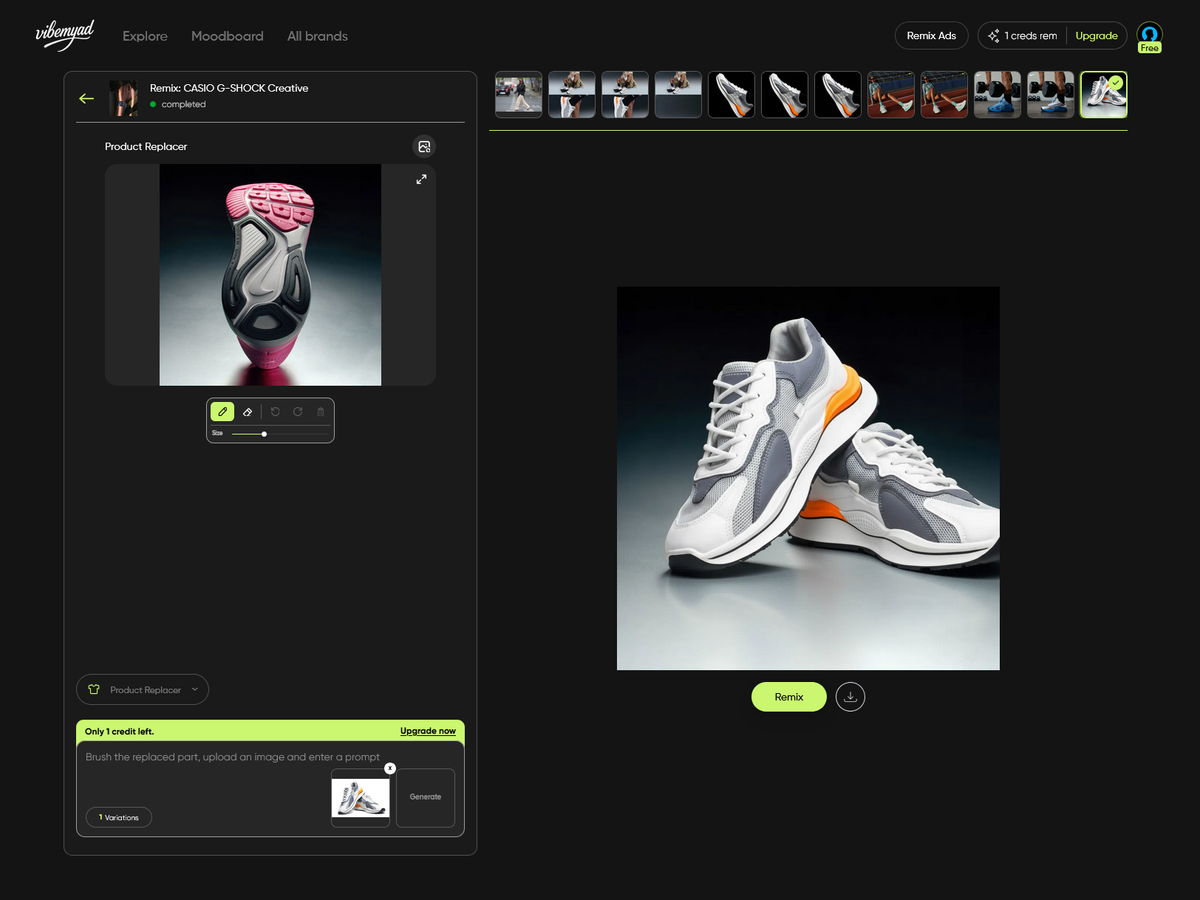Undo the last brush stroke

coord(275,410)
